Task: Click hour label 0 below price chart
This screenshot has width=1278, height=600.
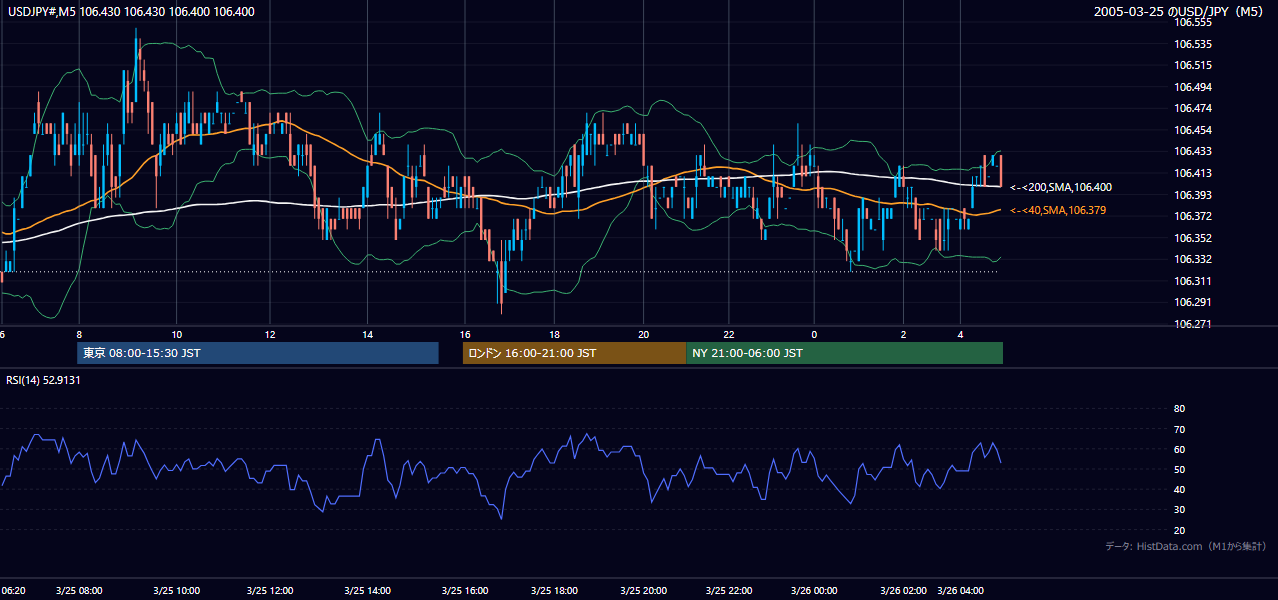Action: tap(814, 334)
